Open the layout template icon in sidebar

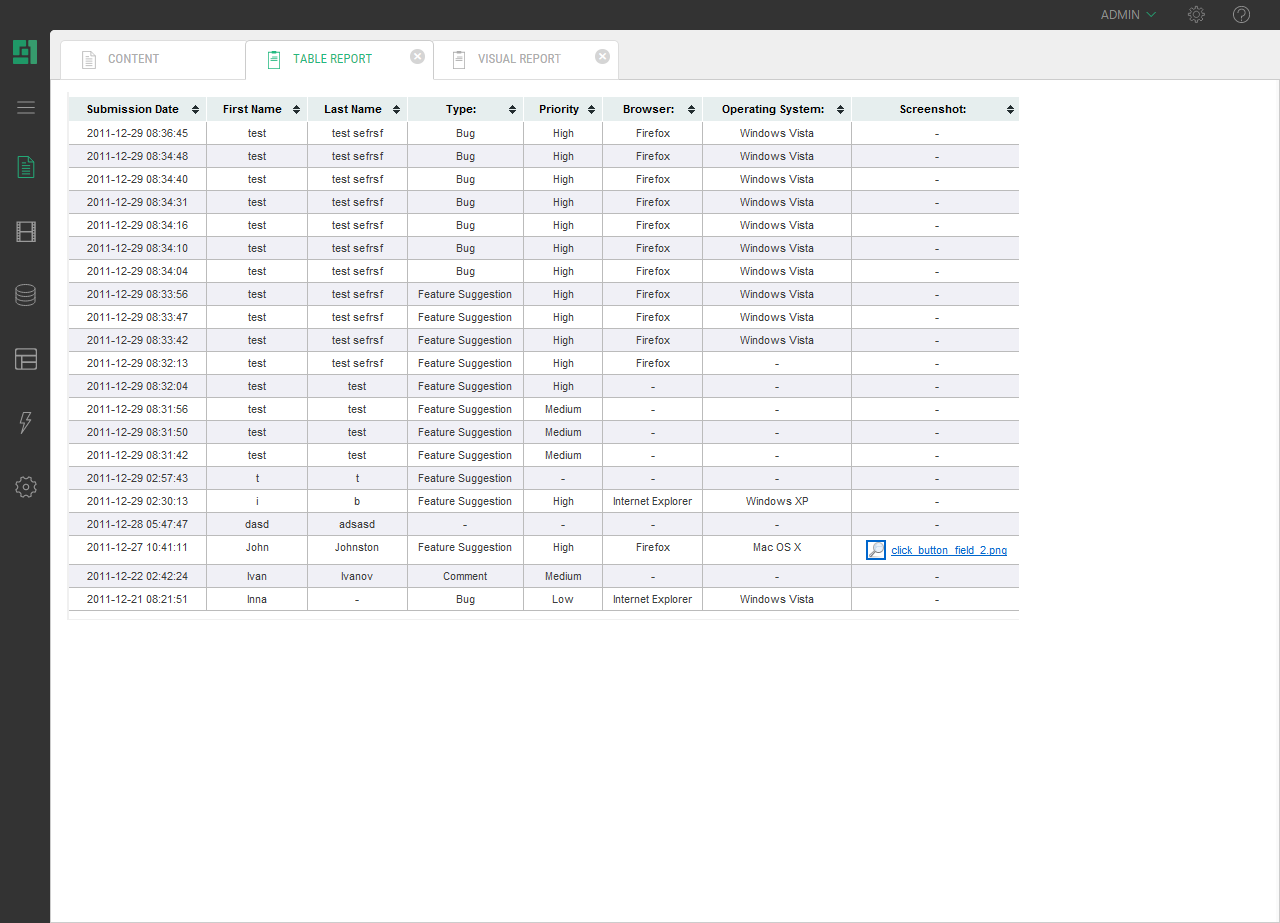point(26,359)
